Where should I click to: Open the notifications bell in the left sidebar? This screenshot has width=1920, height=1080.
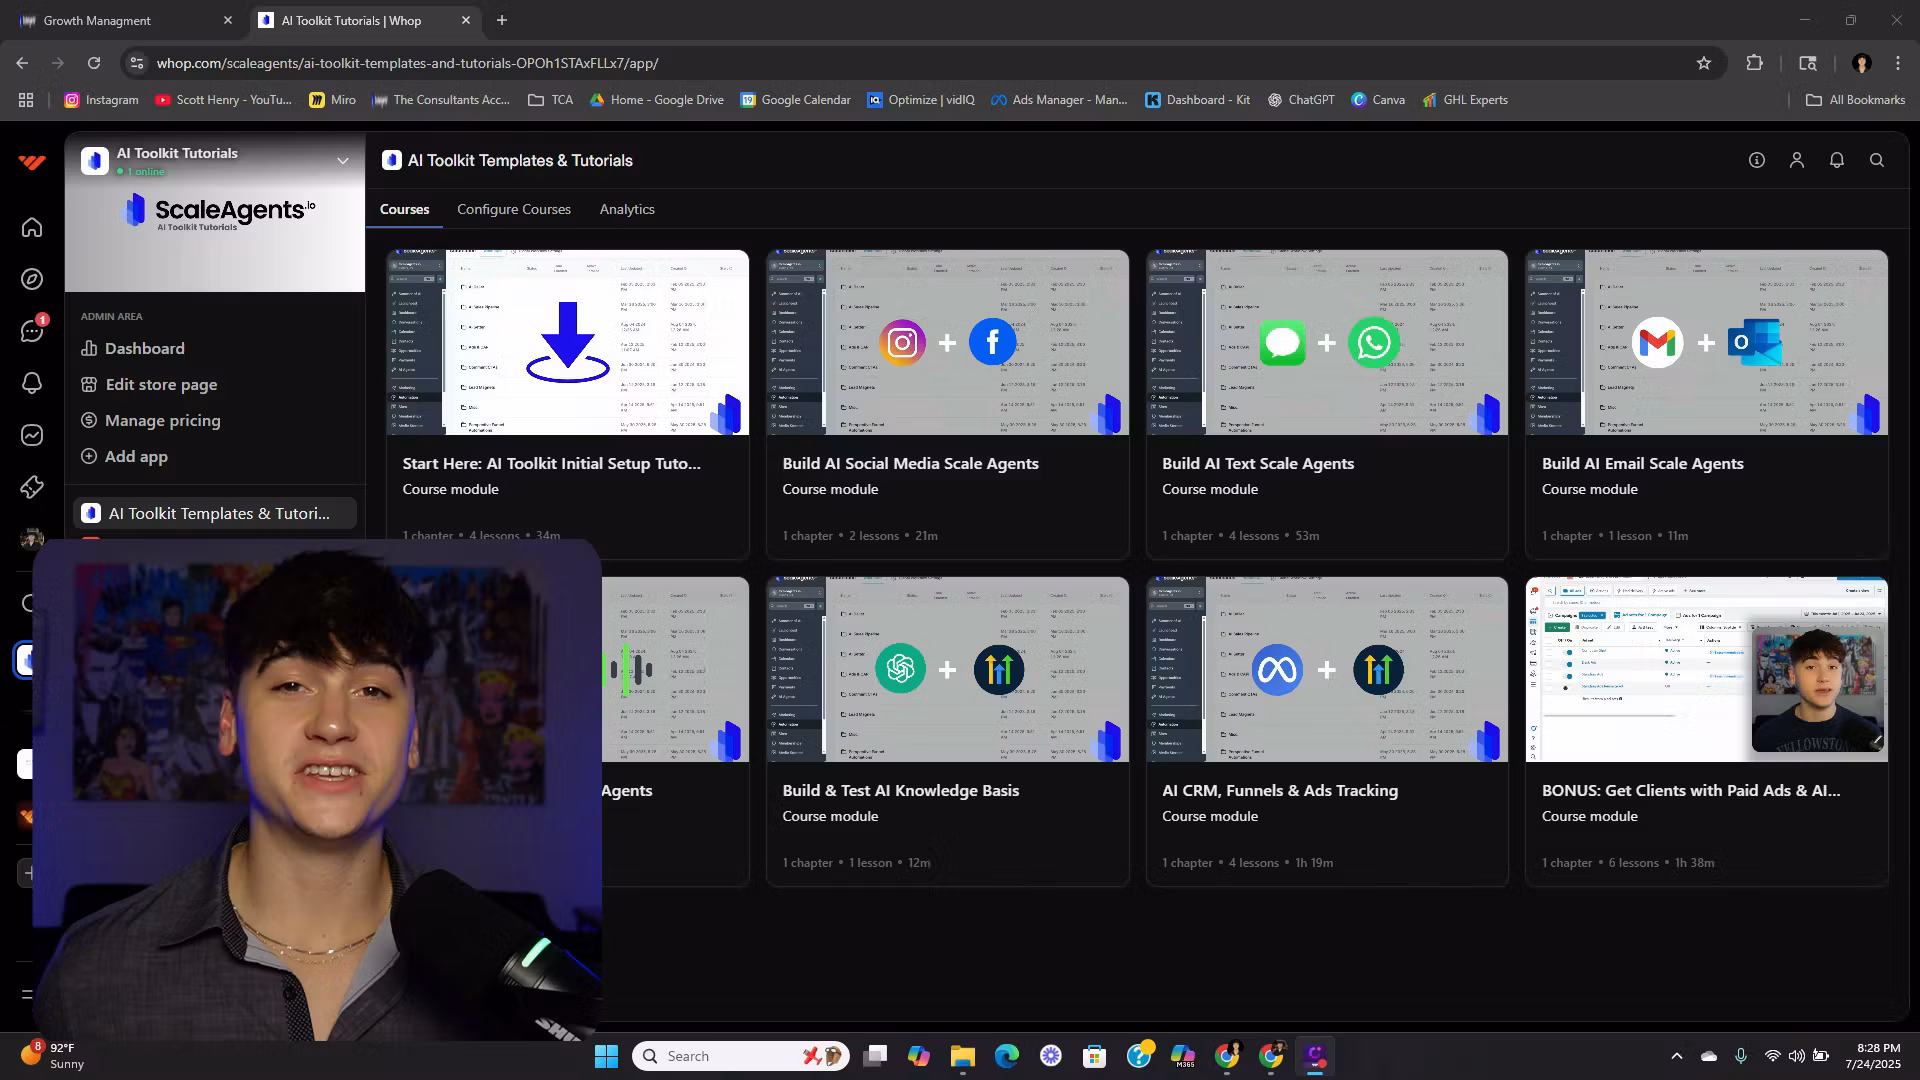[32, 383]
